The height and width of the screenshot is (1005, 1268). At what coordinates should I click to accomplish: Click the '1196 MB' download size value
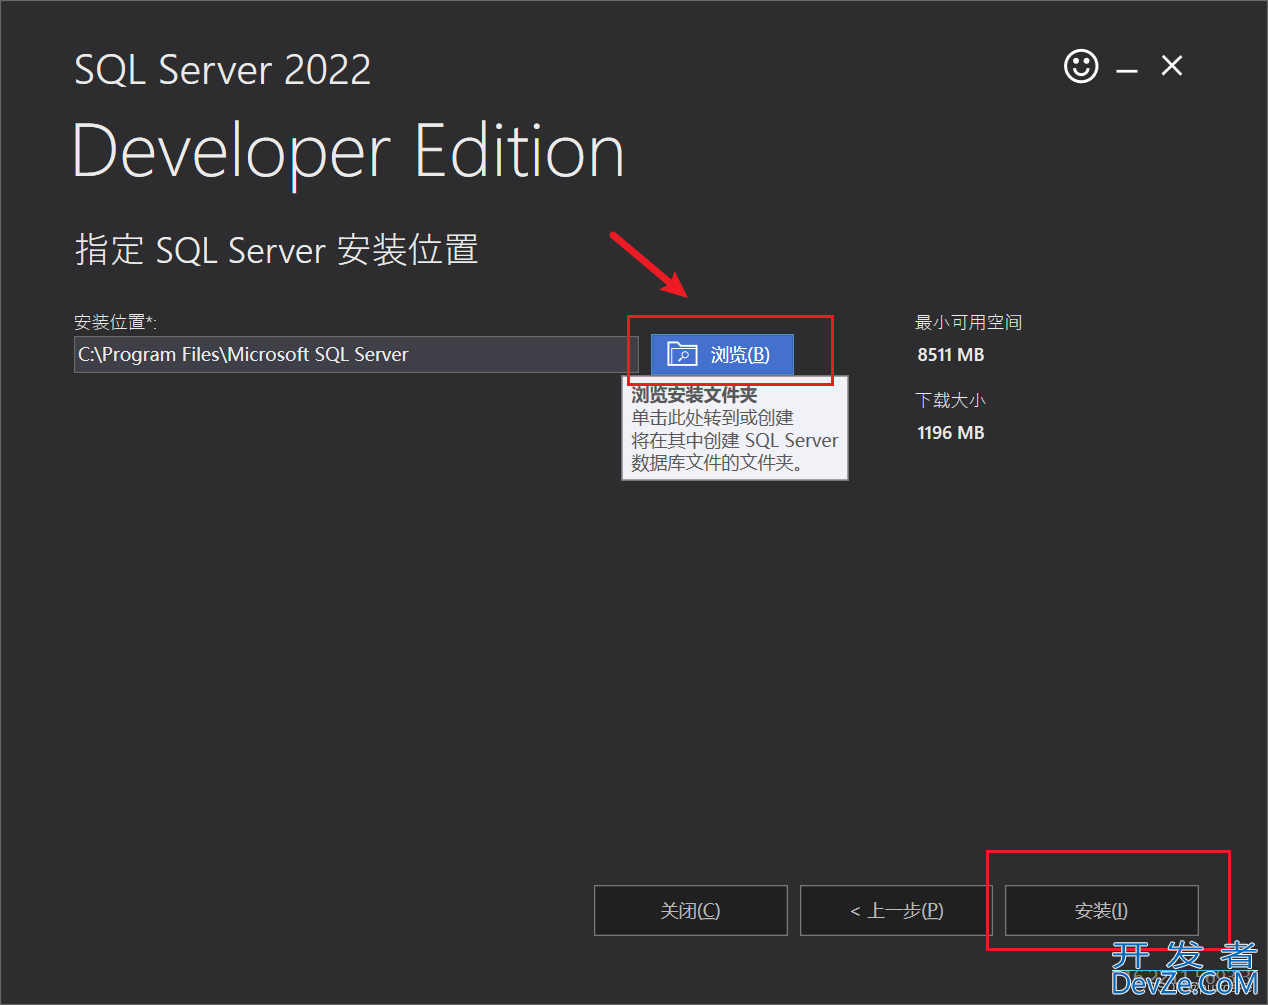[x=950, y=433]
